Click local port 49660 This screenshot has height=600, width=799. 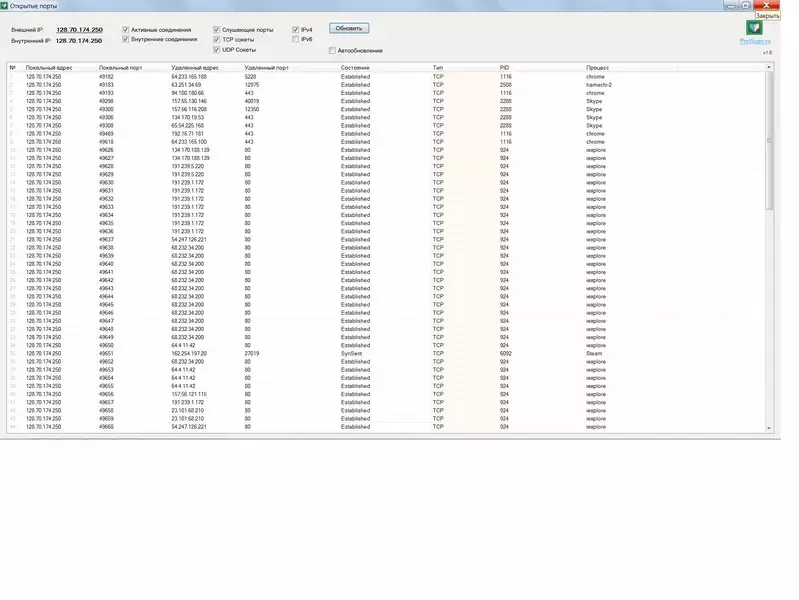106,427
